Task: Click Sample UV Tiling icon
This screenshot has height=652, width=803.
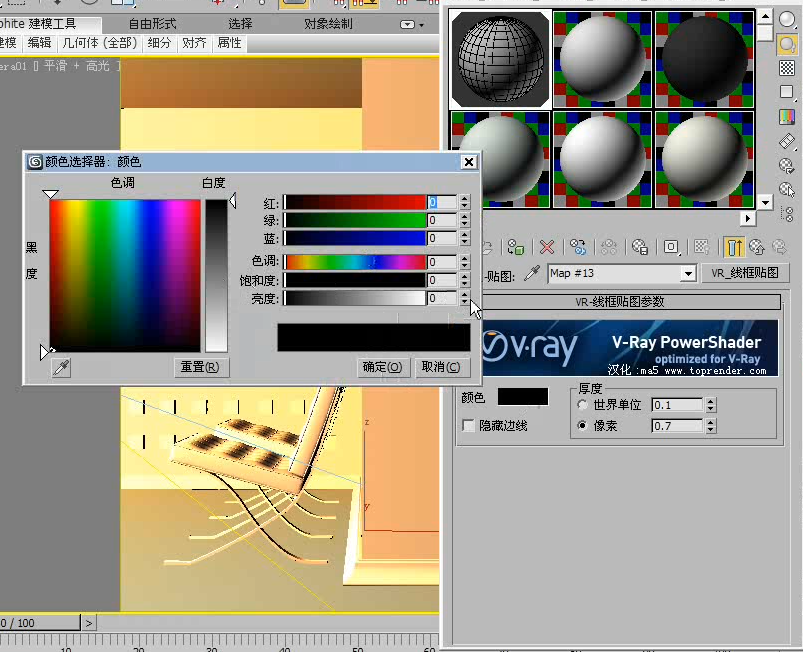Action: pyautogui.click(x=787, y=92)
